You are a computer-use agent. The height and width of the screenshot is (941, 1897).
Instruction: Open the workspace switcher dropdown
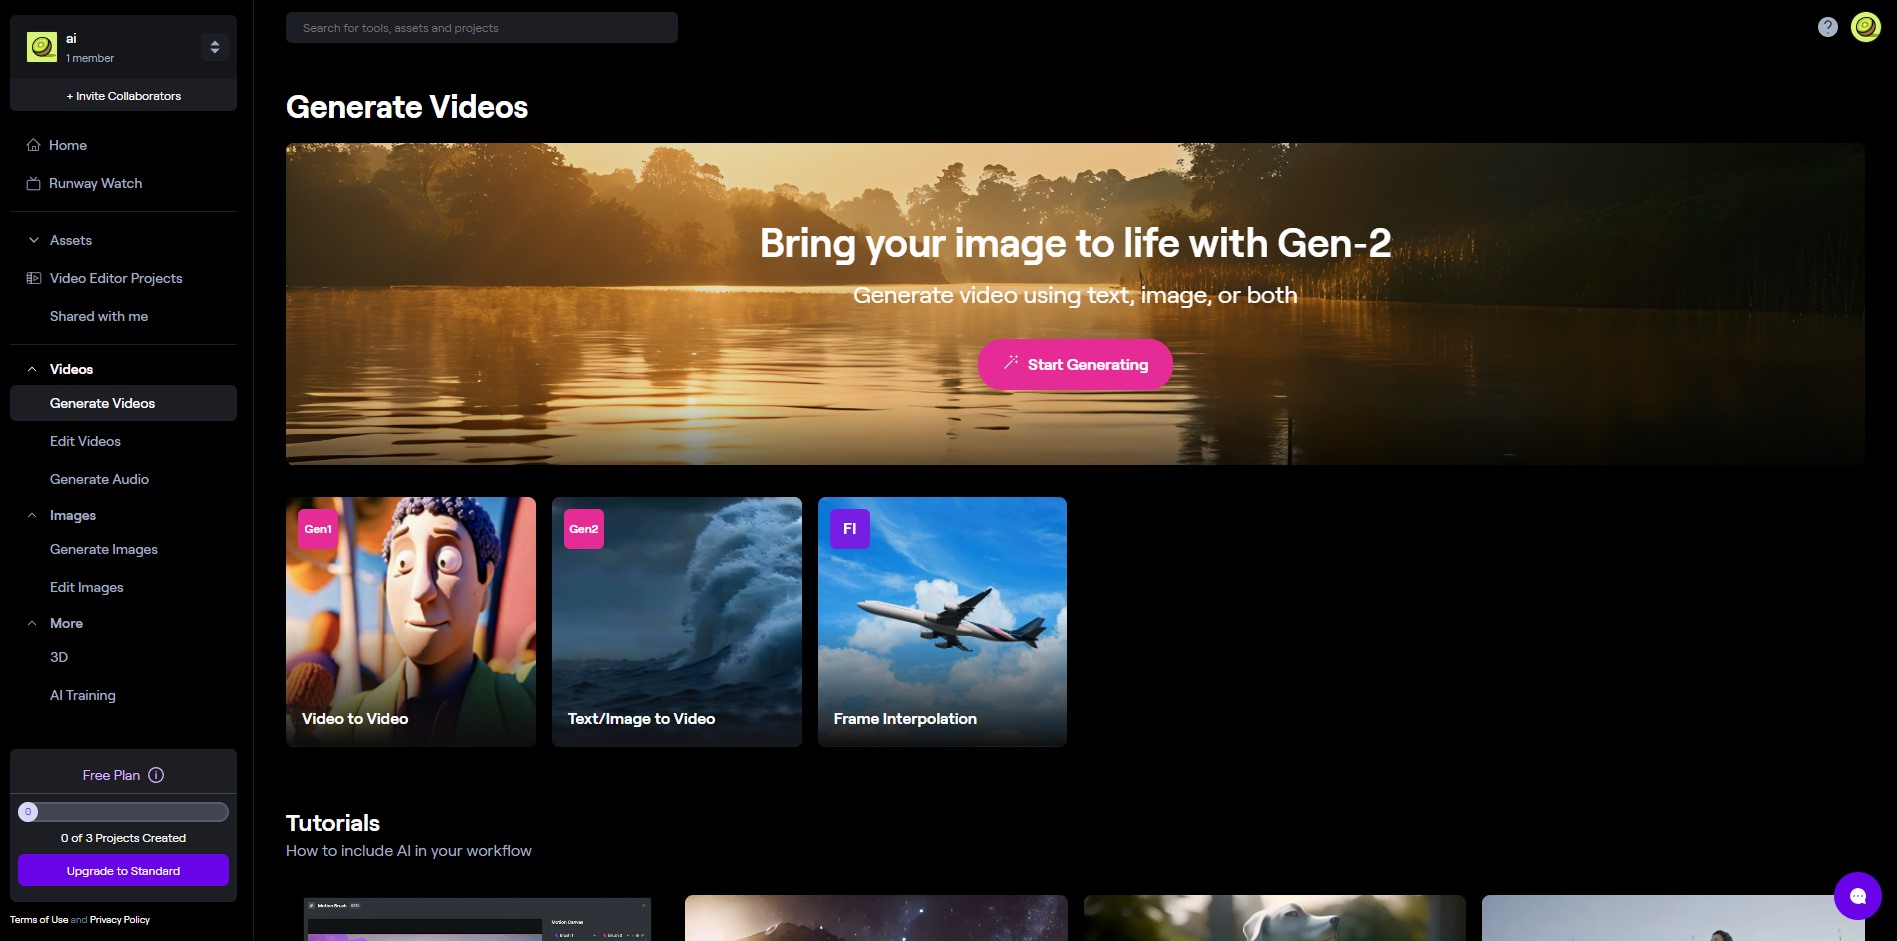click(215, 47)
